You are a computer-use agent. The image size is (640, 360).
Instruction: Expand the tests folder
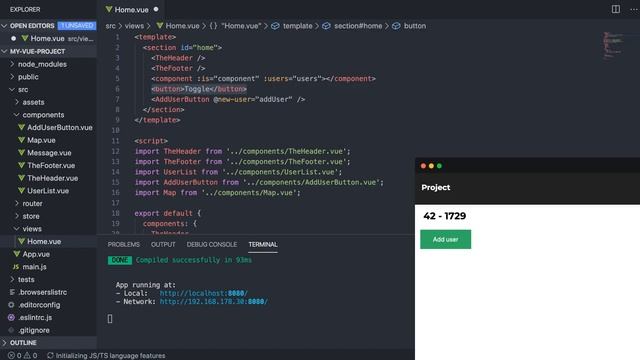pyautogui.click(x=12, y=279)
